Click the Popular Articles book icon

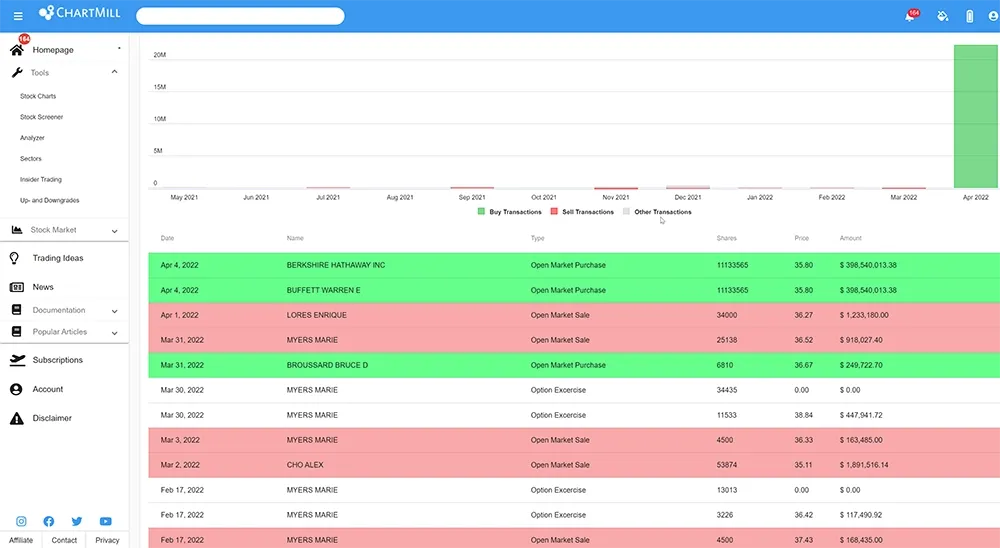pos(17,332)
